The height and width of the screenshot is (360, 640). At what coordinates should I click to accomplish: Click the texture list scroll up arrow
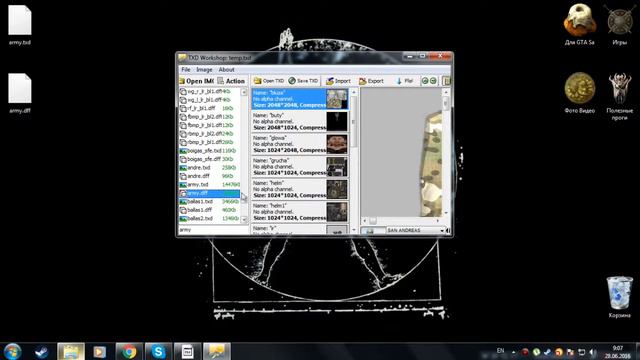coord(353,92)
